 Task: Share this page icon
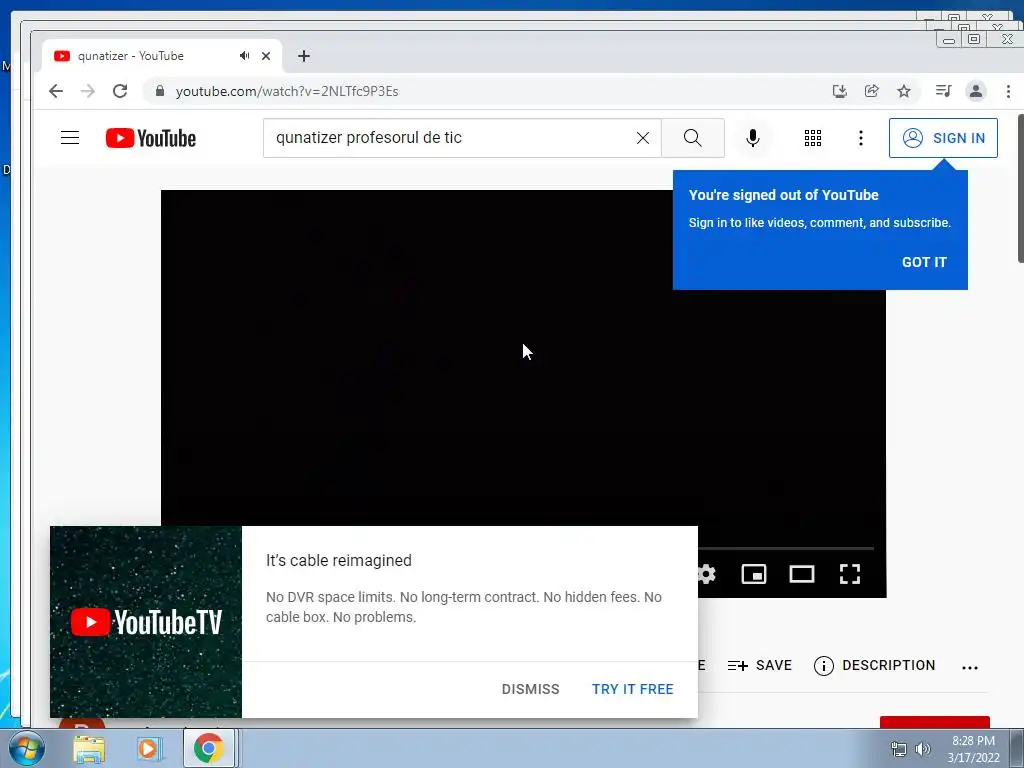click(x=872, y=91)
